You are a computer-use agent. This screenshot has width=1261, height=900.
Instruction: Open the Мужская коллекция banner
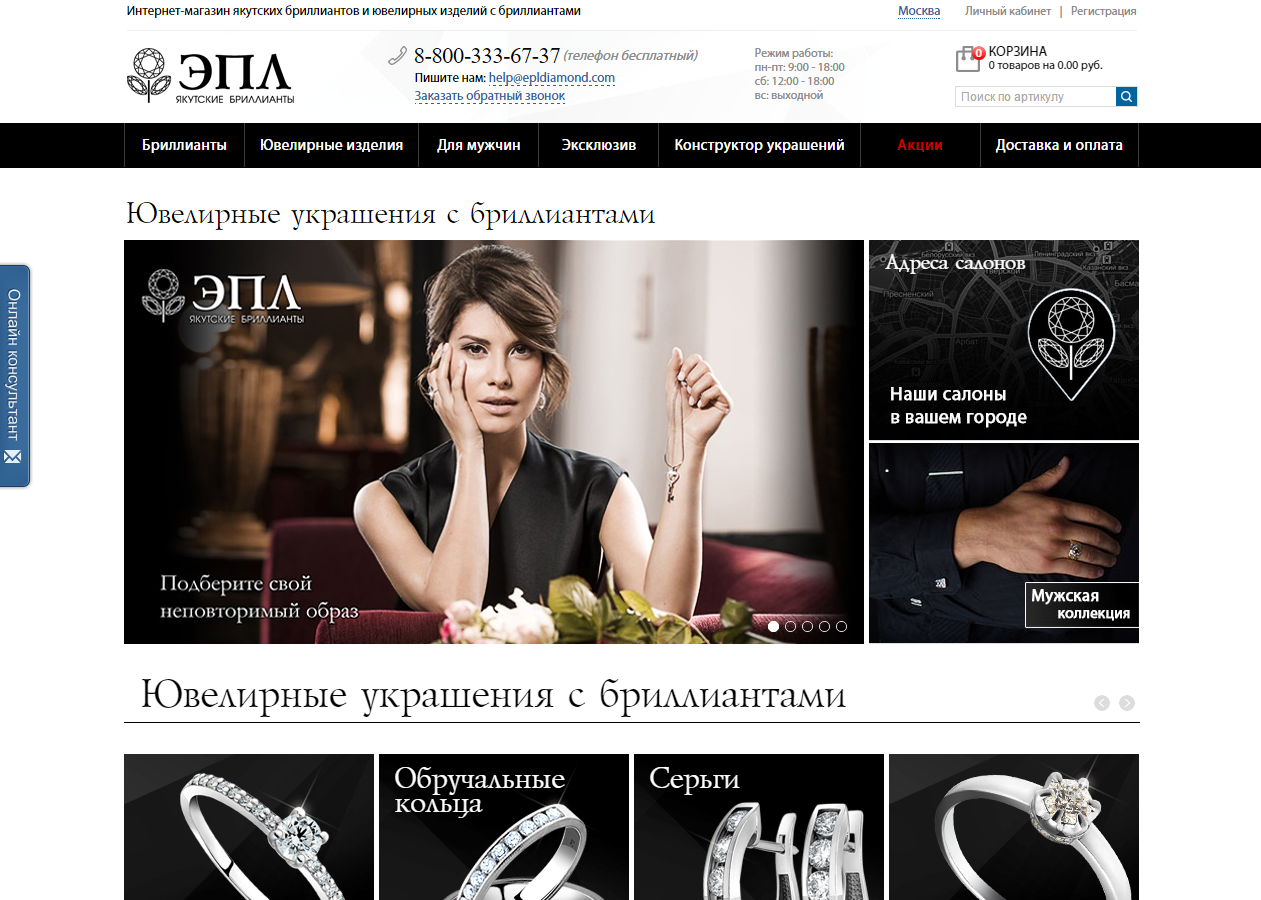(1003, 543)
